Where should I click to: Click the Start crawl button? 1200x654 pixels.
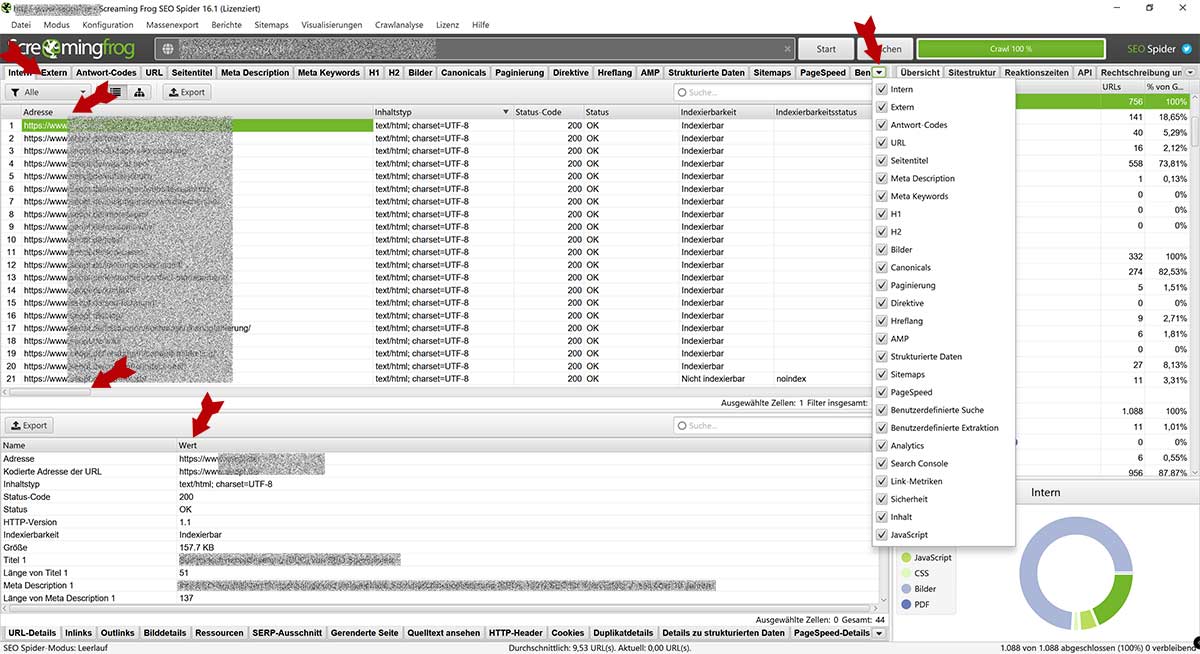point(826,48)
